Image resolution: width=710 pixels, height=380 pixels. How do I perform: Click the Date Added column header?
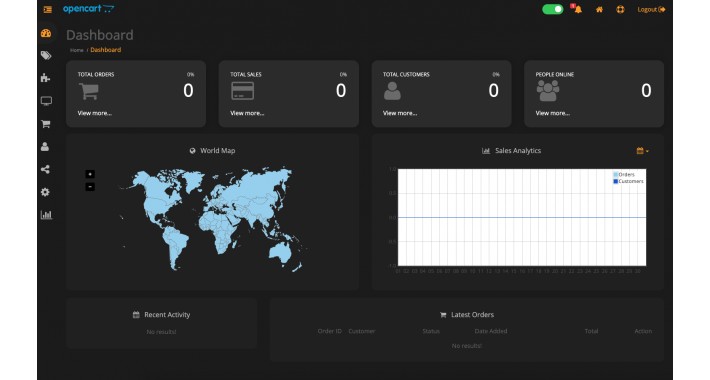tap(491, 331)
